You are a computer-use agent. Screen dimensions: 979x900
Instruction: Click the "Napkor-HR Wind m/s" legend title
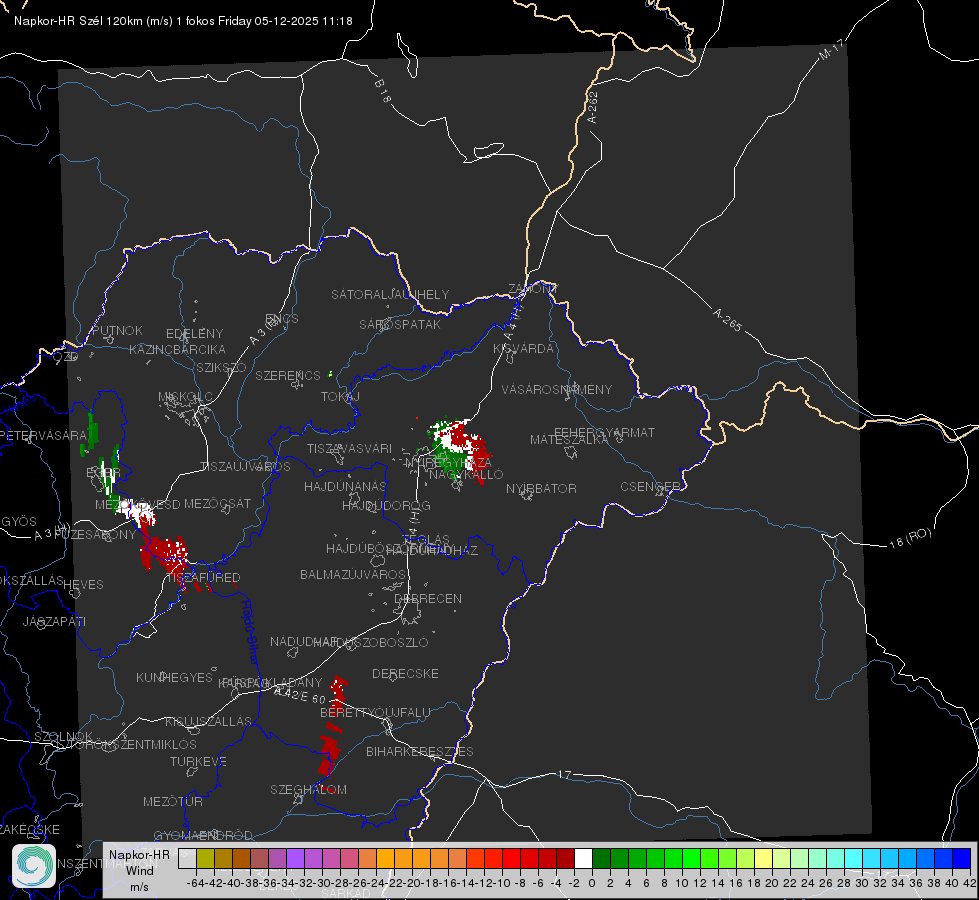[x=139, y=870]
